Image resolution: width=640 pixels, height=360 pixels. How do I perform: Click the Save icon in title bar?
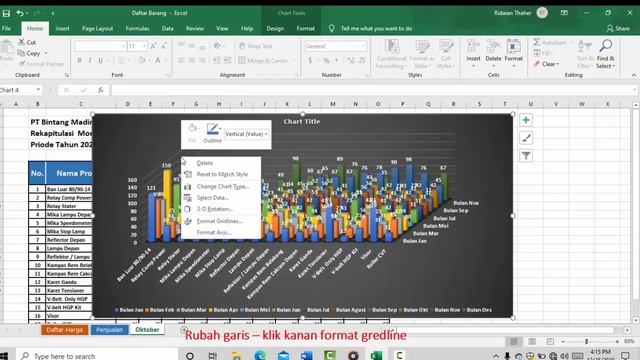(x=6, y=13)
